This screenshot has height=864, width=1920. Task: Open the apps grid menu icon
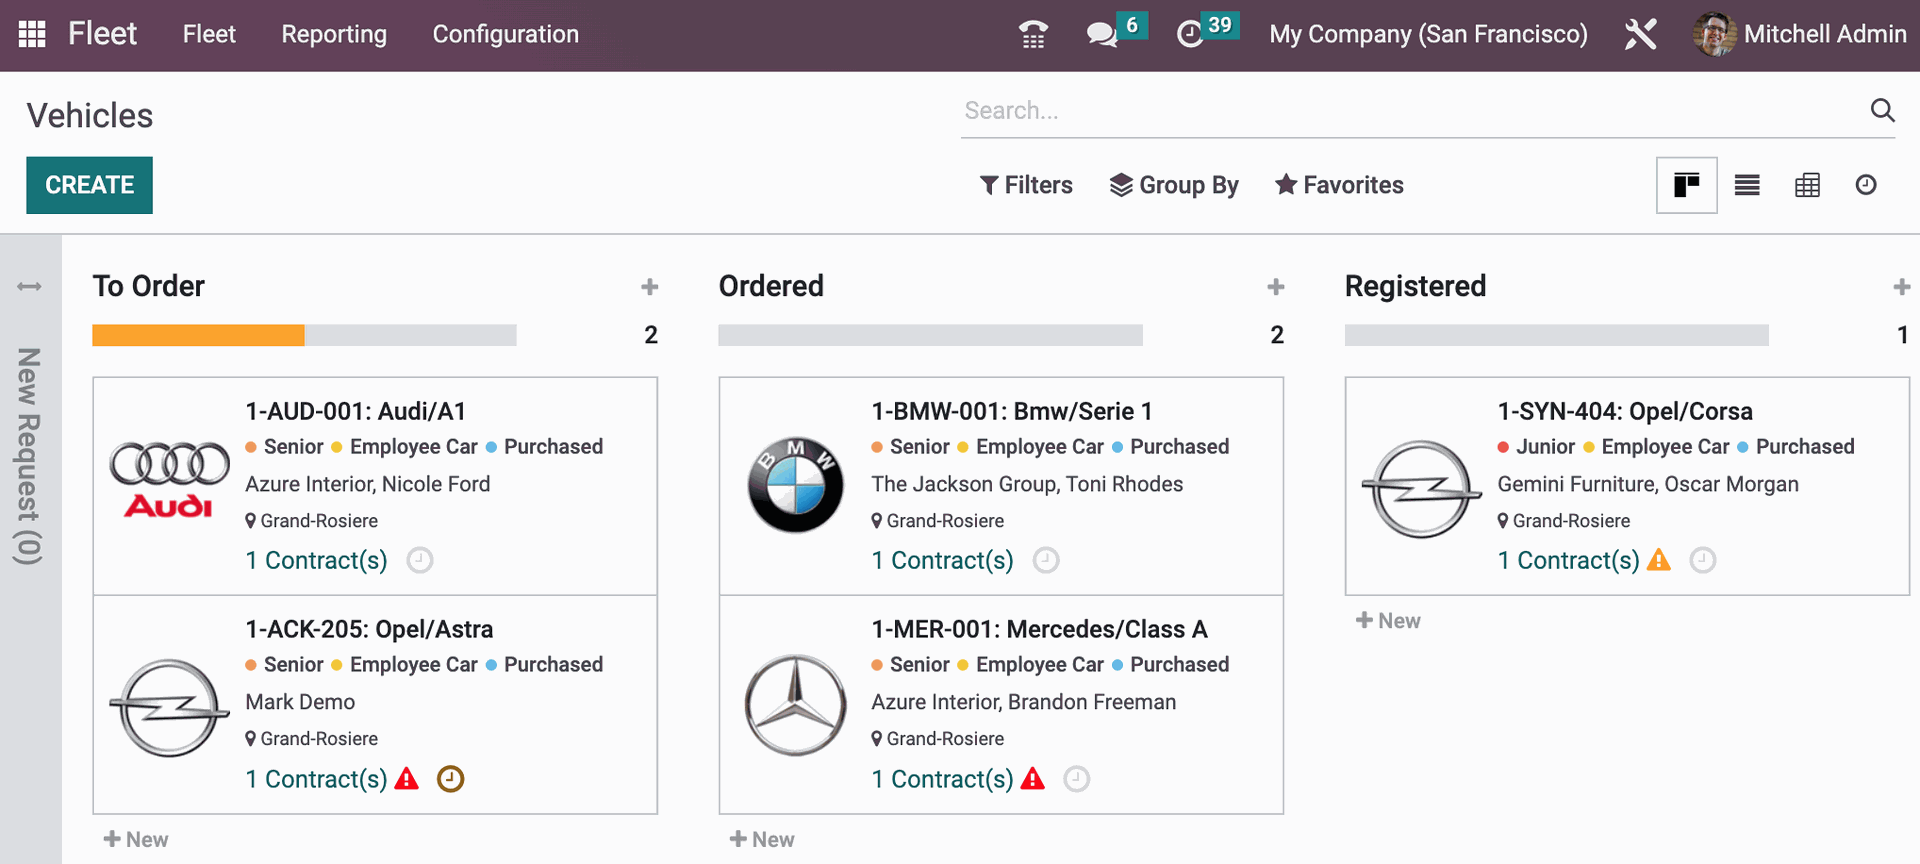pos(32,34)
